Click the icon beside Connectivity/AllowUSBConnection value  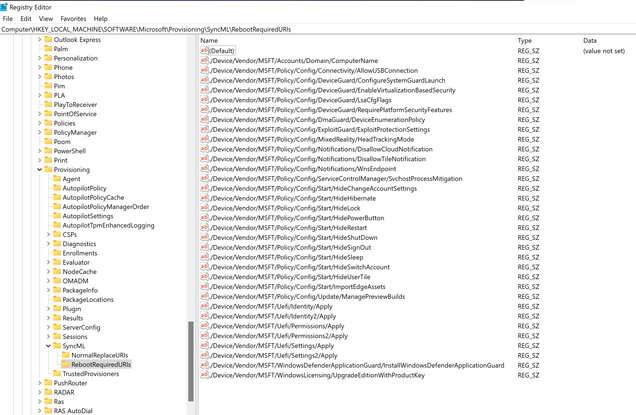pyautogui.click(x=204, y=70)
